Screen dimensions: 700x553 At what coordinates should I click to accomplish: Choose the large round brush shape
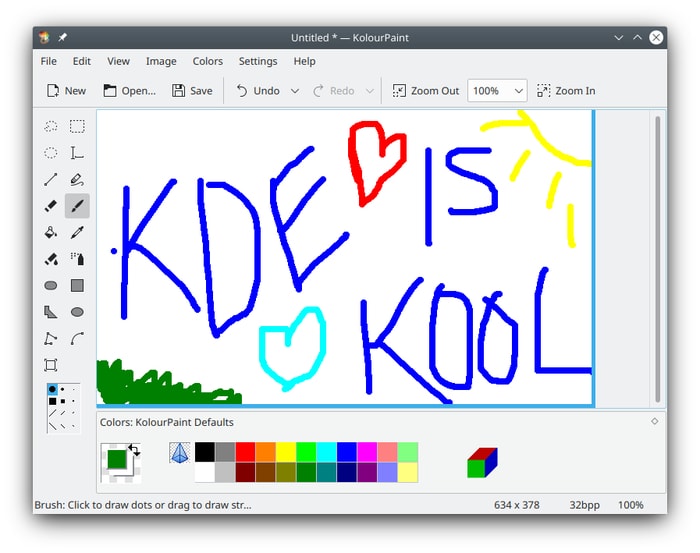click(x=52, y=389)
